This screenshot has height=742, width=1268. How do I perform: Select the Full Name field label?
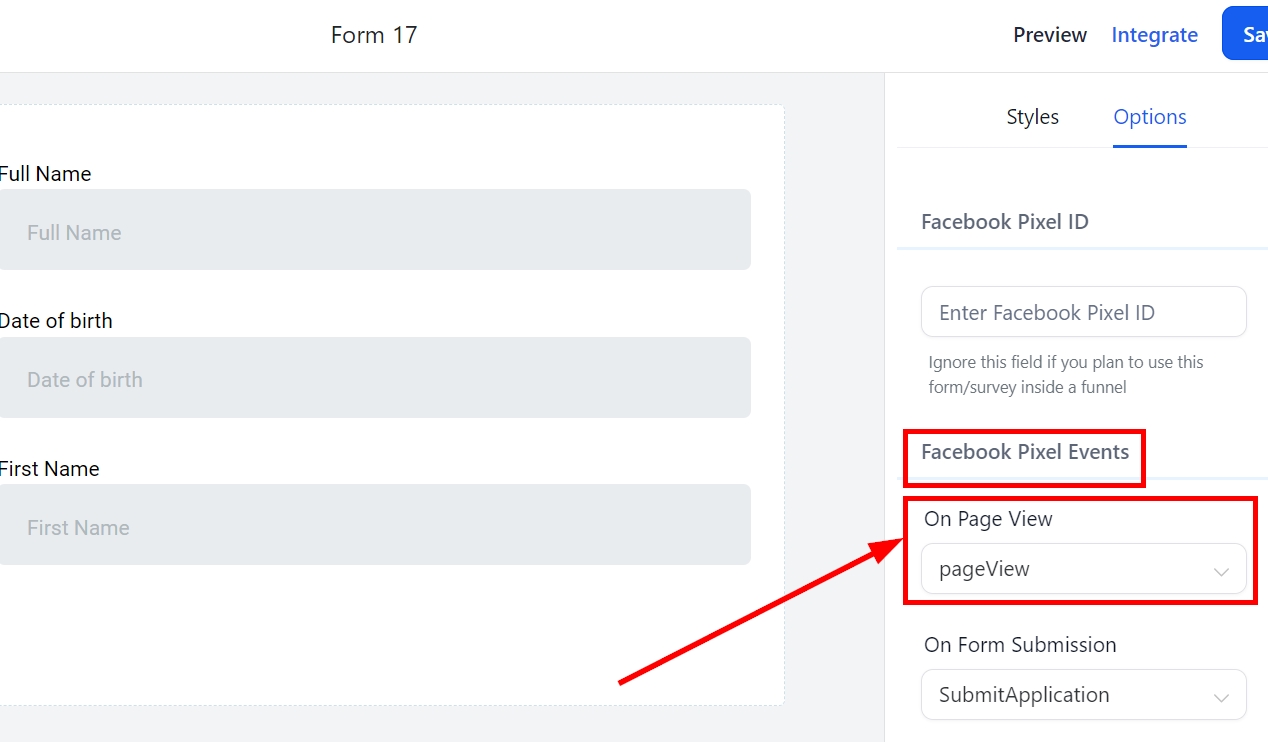[x=46, y=174]
